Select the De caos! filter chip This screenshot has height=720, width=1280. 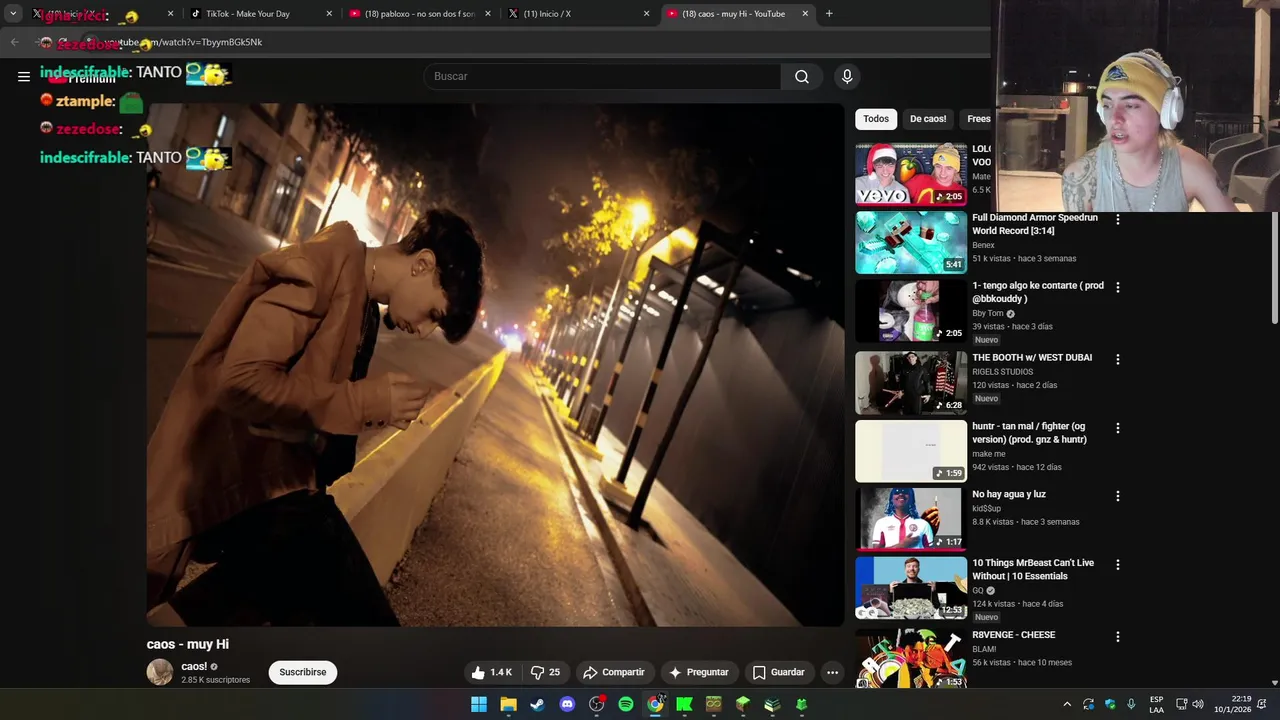[x=928, y=119]
